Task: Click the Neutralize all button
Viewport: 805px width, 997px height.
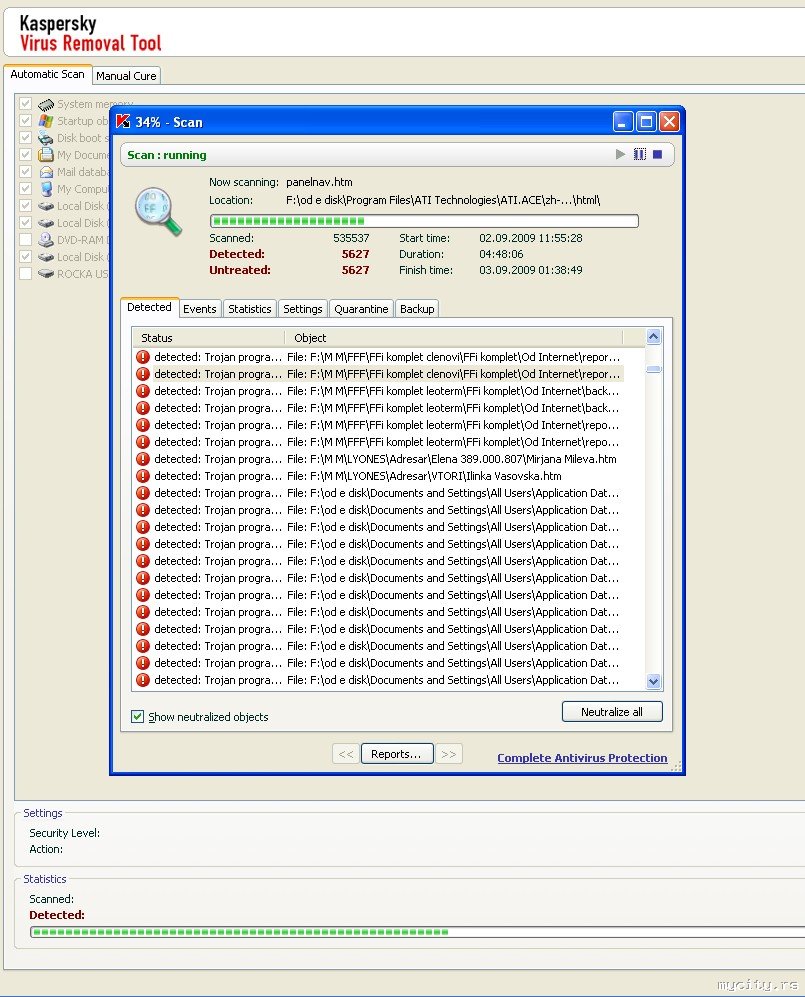Action: [612, 712]
